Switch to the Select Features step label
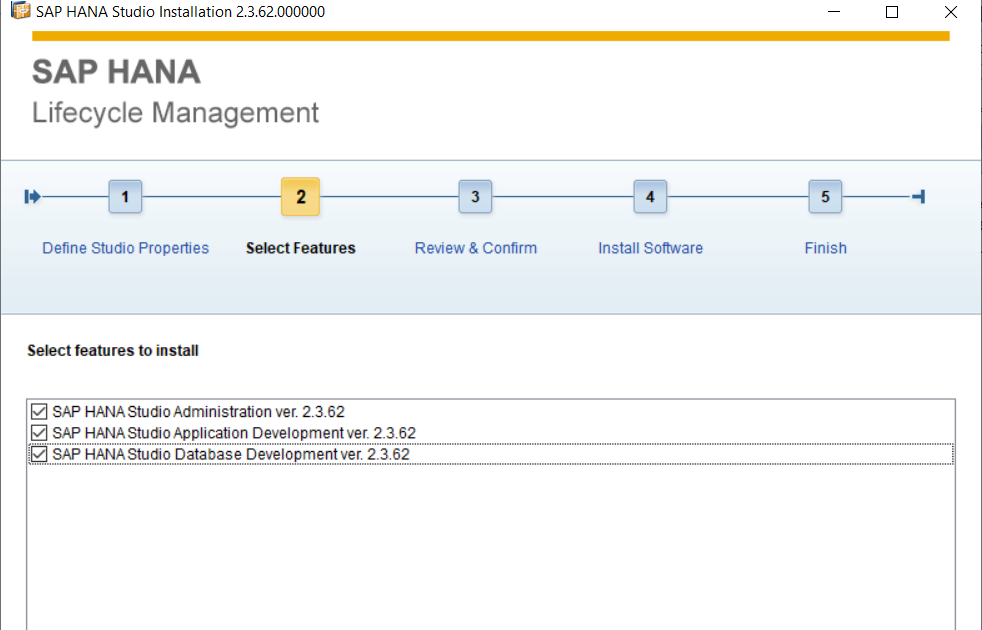 (x=300, y=248)
